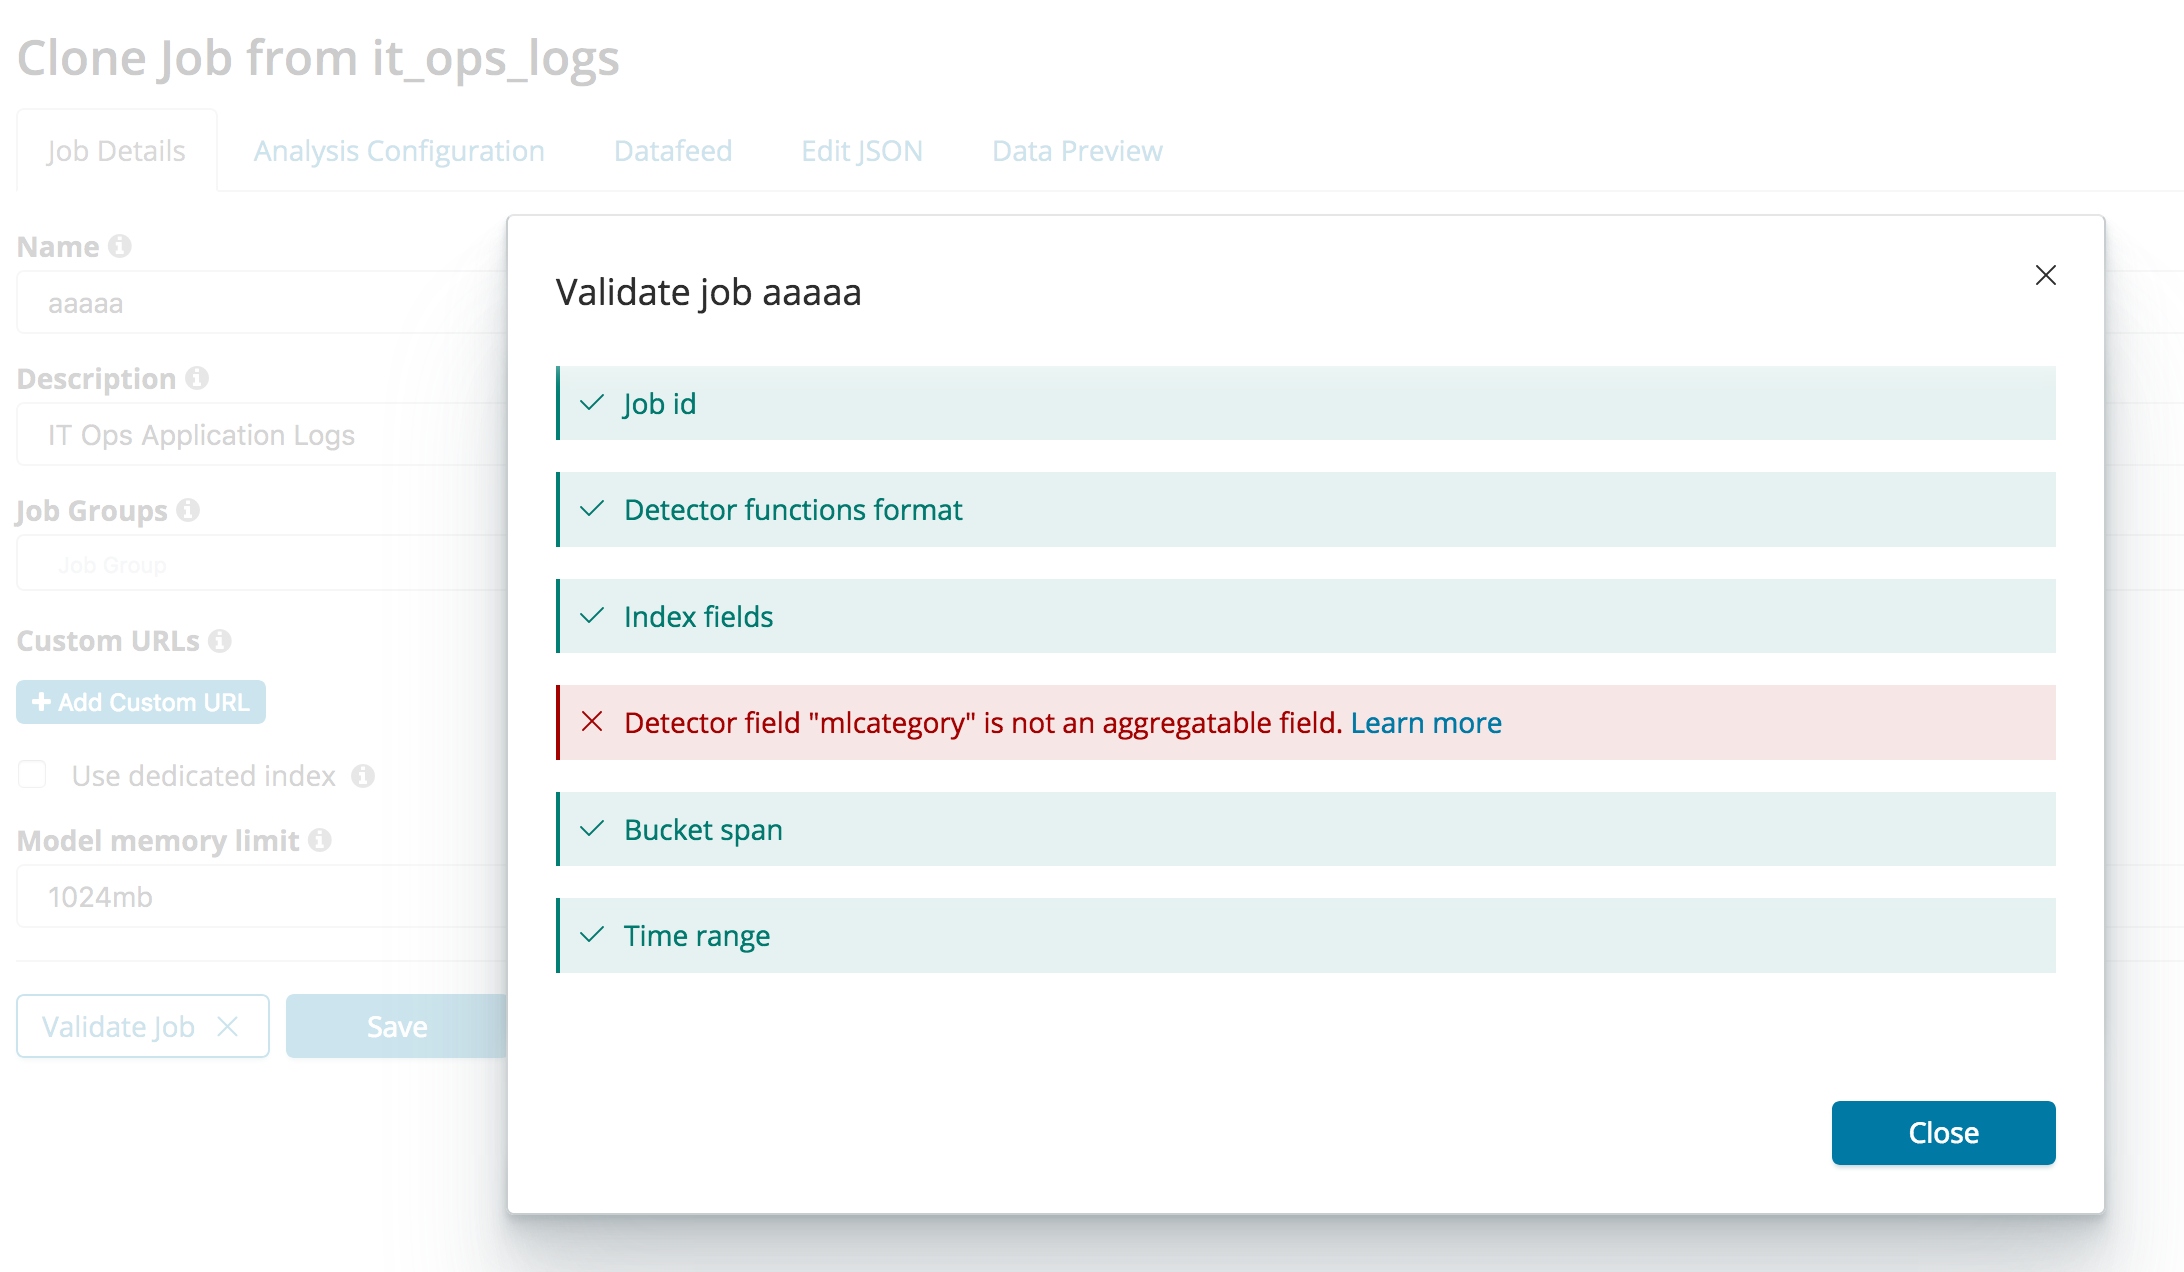Click the red X on the mlcategory error
Viewport: 2184px width, 1272px height.
tap(592, 722)
